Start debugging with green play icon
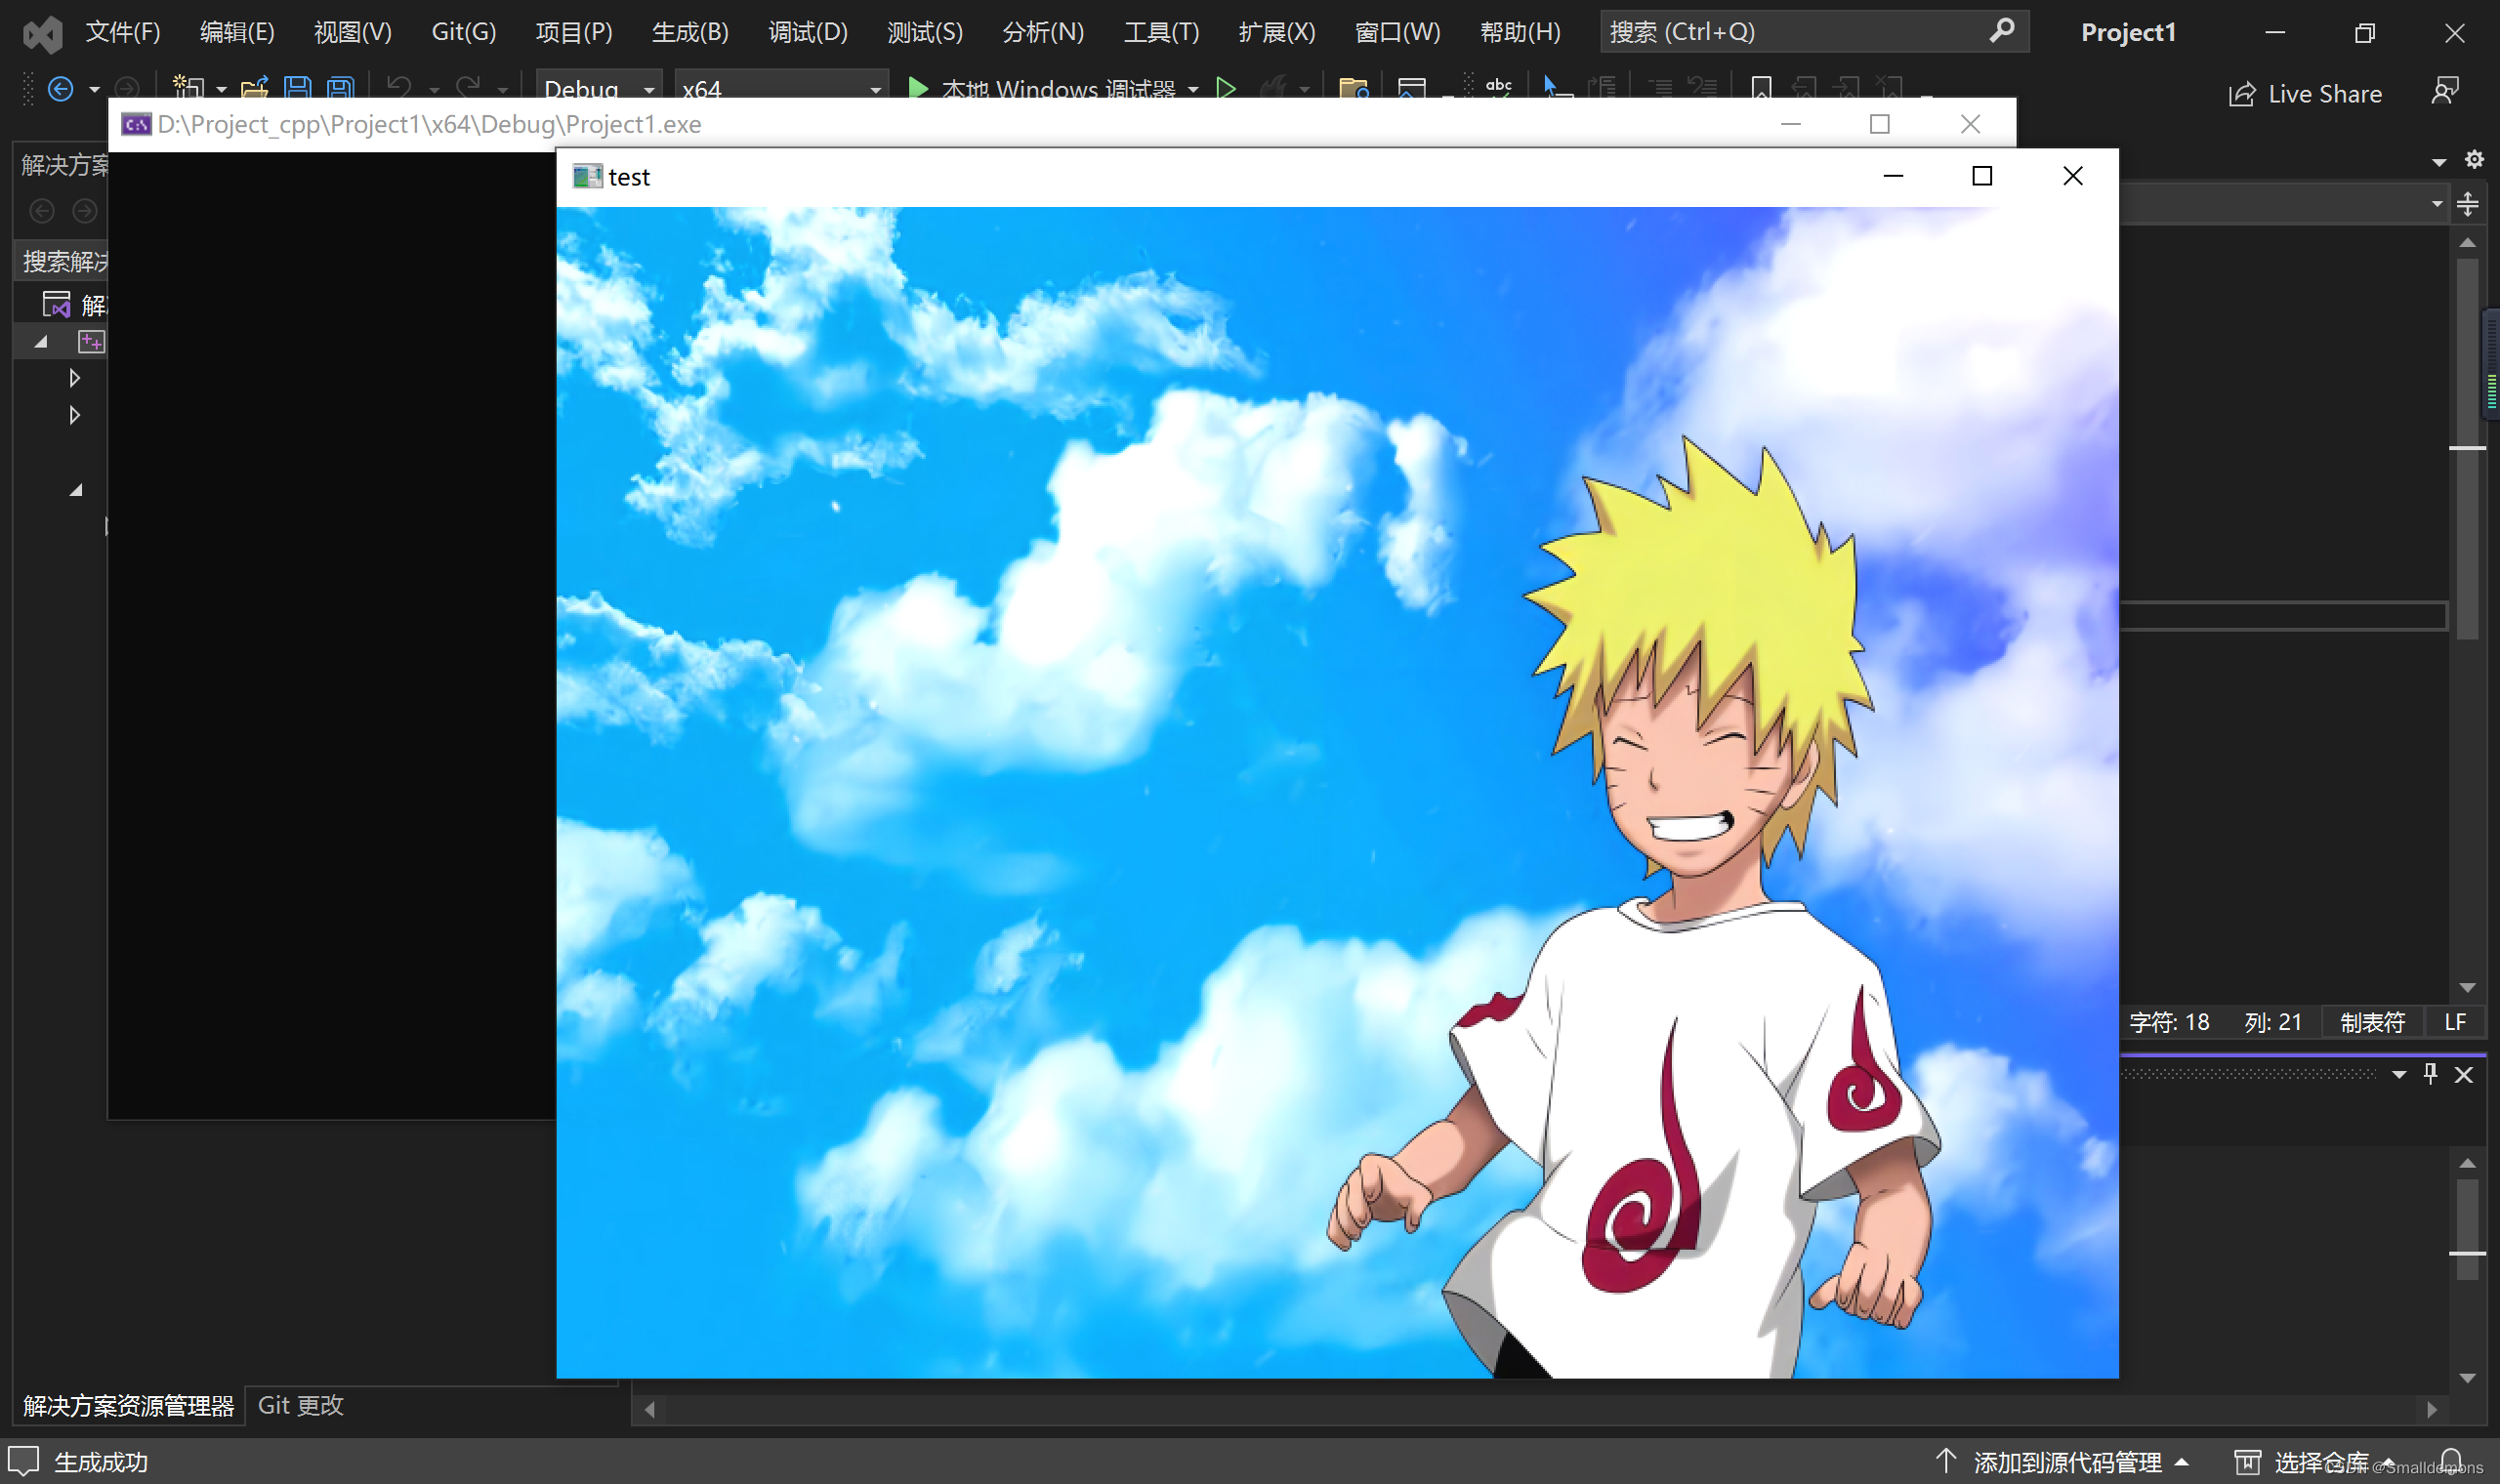Viewport: 2500px width, 1484px height. tap(918, 89)
